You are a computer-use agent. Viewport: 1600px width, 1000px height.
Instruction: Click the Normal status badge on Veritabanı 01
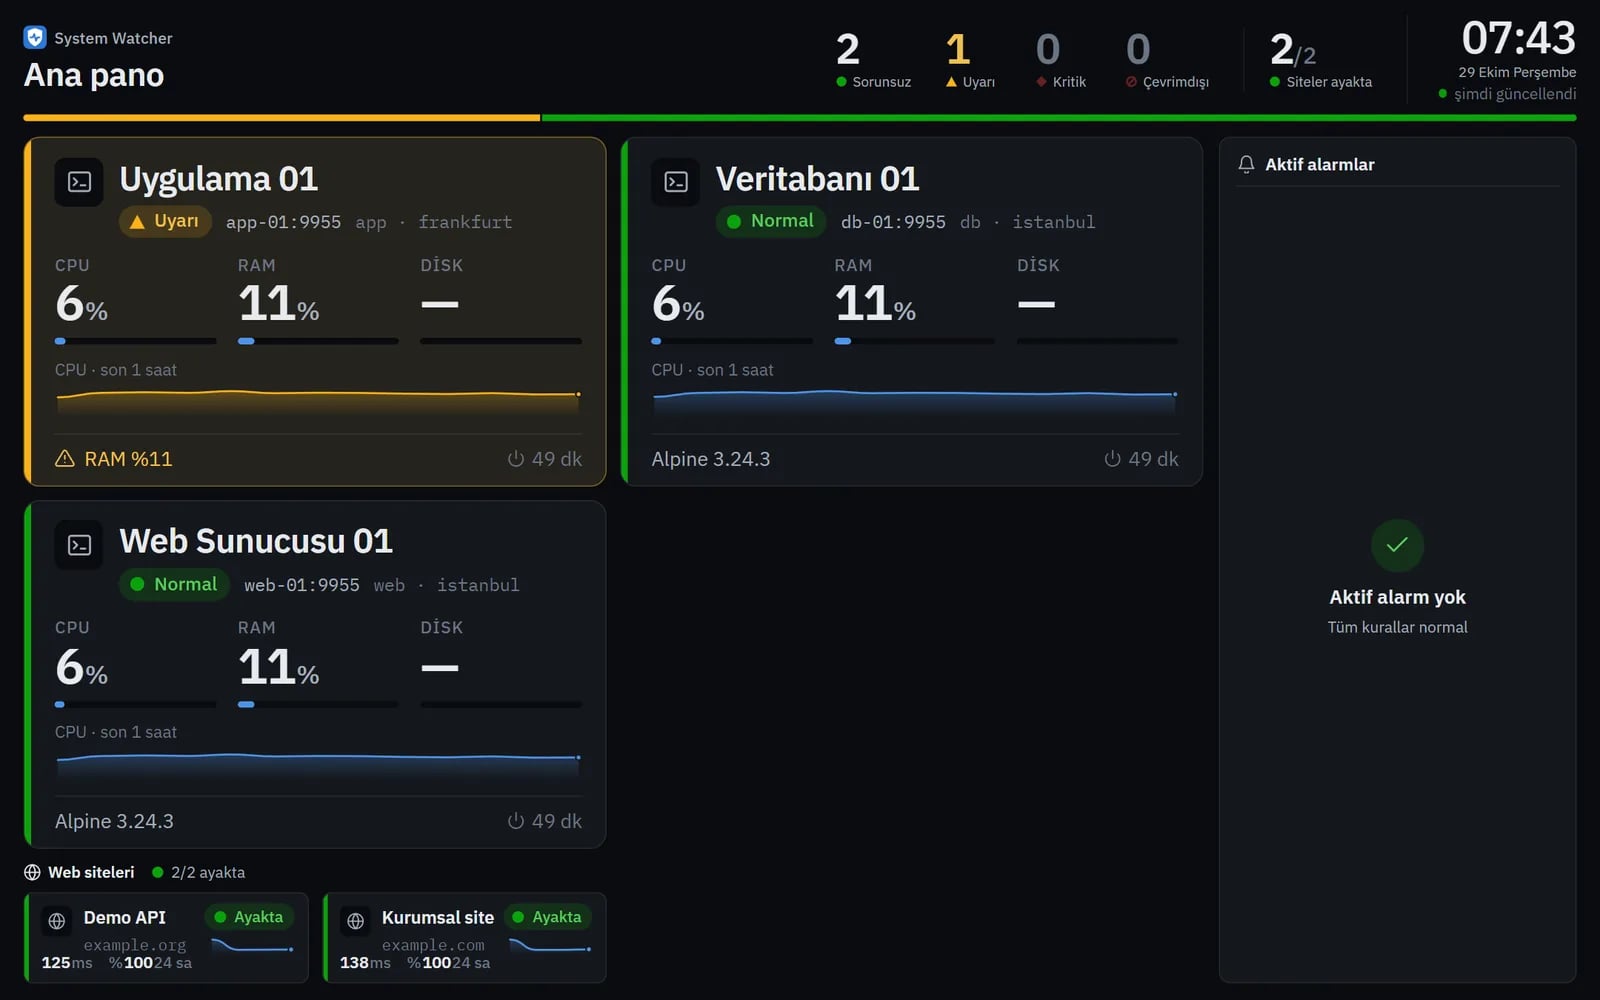pyautogui.click(x=770, y=221)
